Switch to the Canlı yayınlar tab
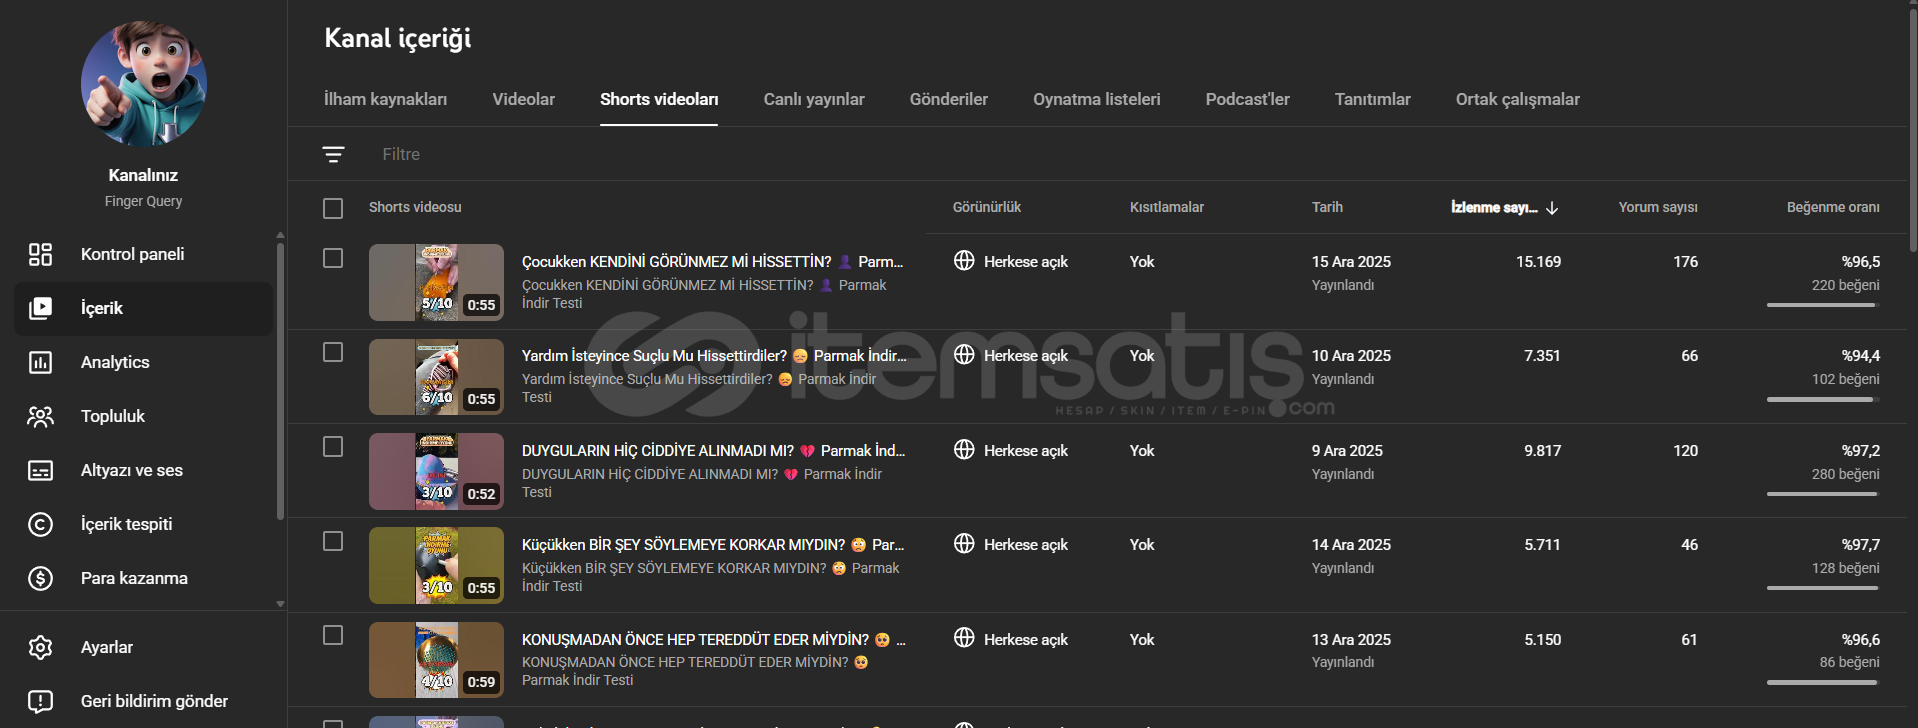Screen dimensions: 1918x728 pos(813,99)
